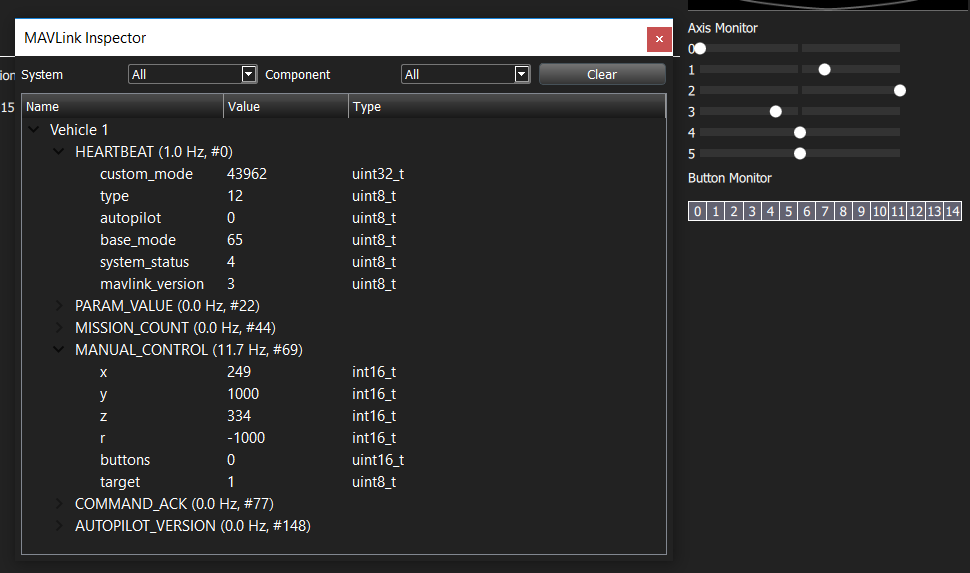Collapse the Vehicle 1 tree node
Viewport: 970px width, 573px height.
(x=35, y=129)
